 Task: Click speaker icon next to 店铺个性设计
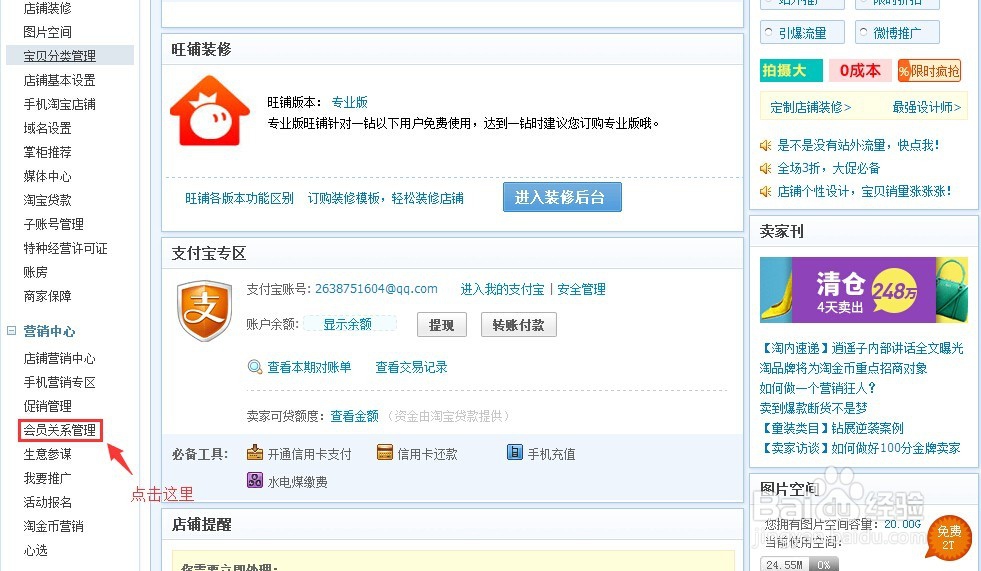point(765,191)
